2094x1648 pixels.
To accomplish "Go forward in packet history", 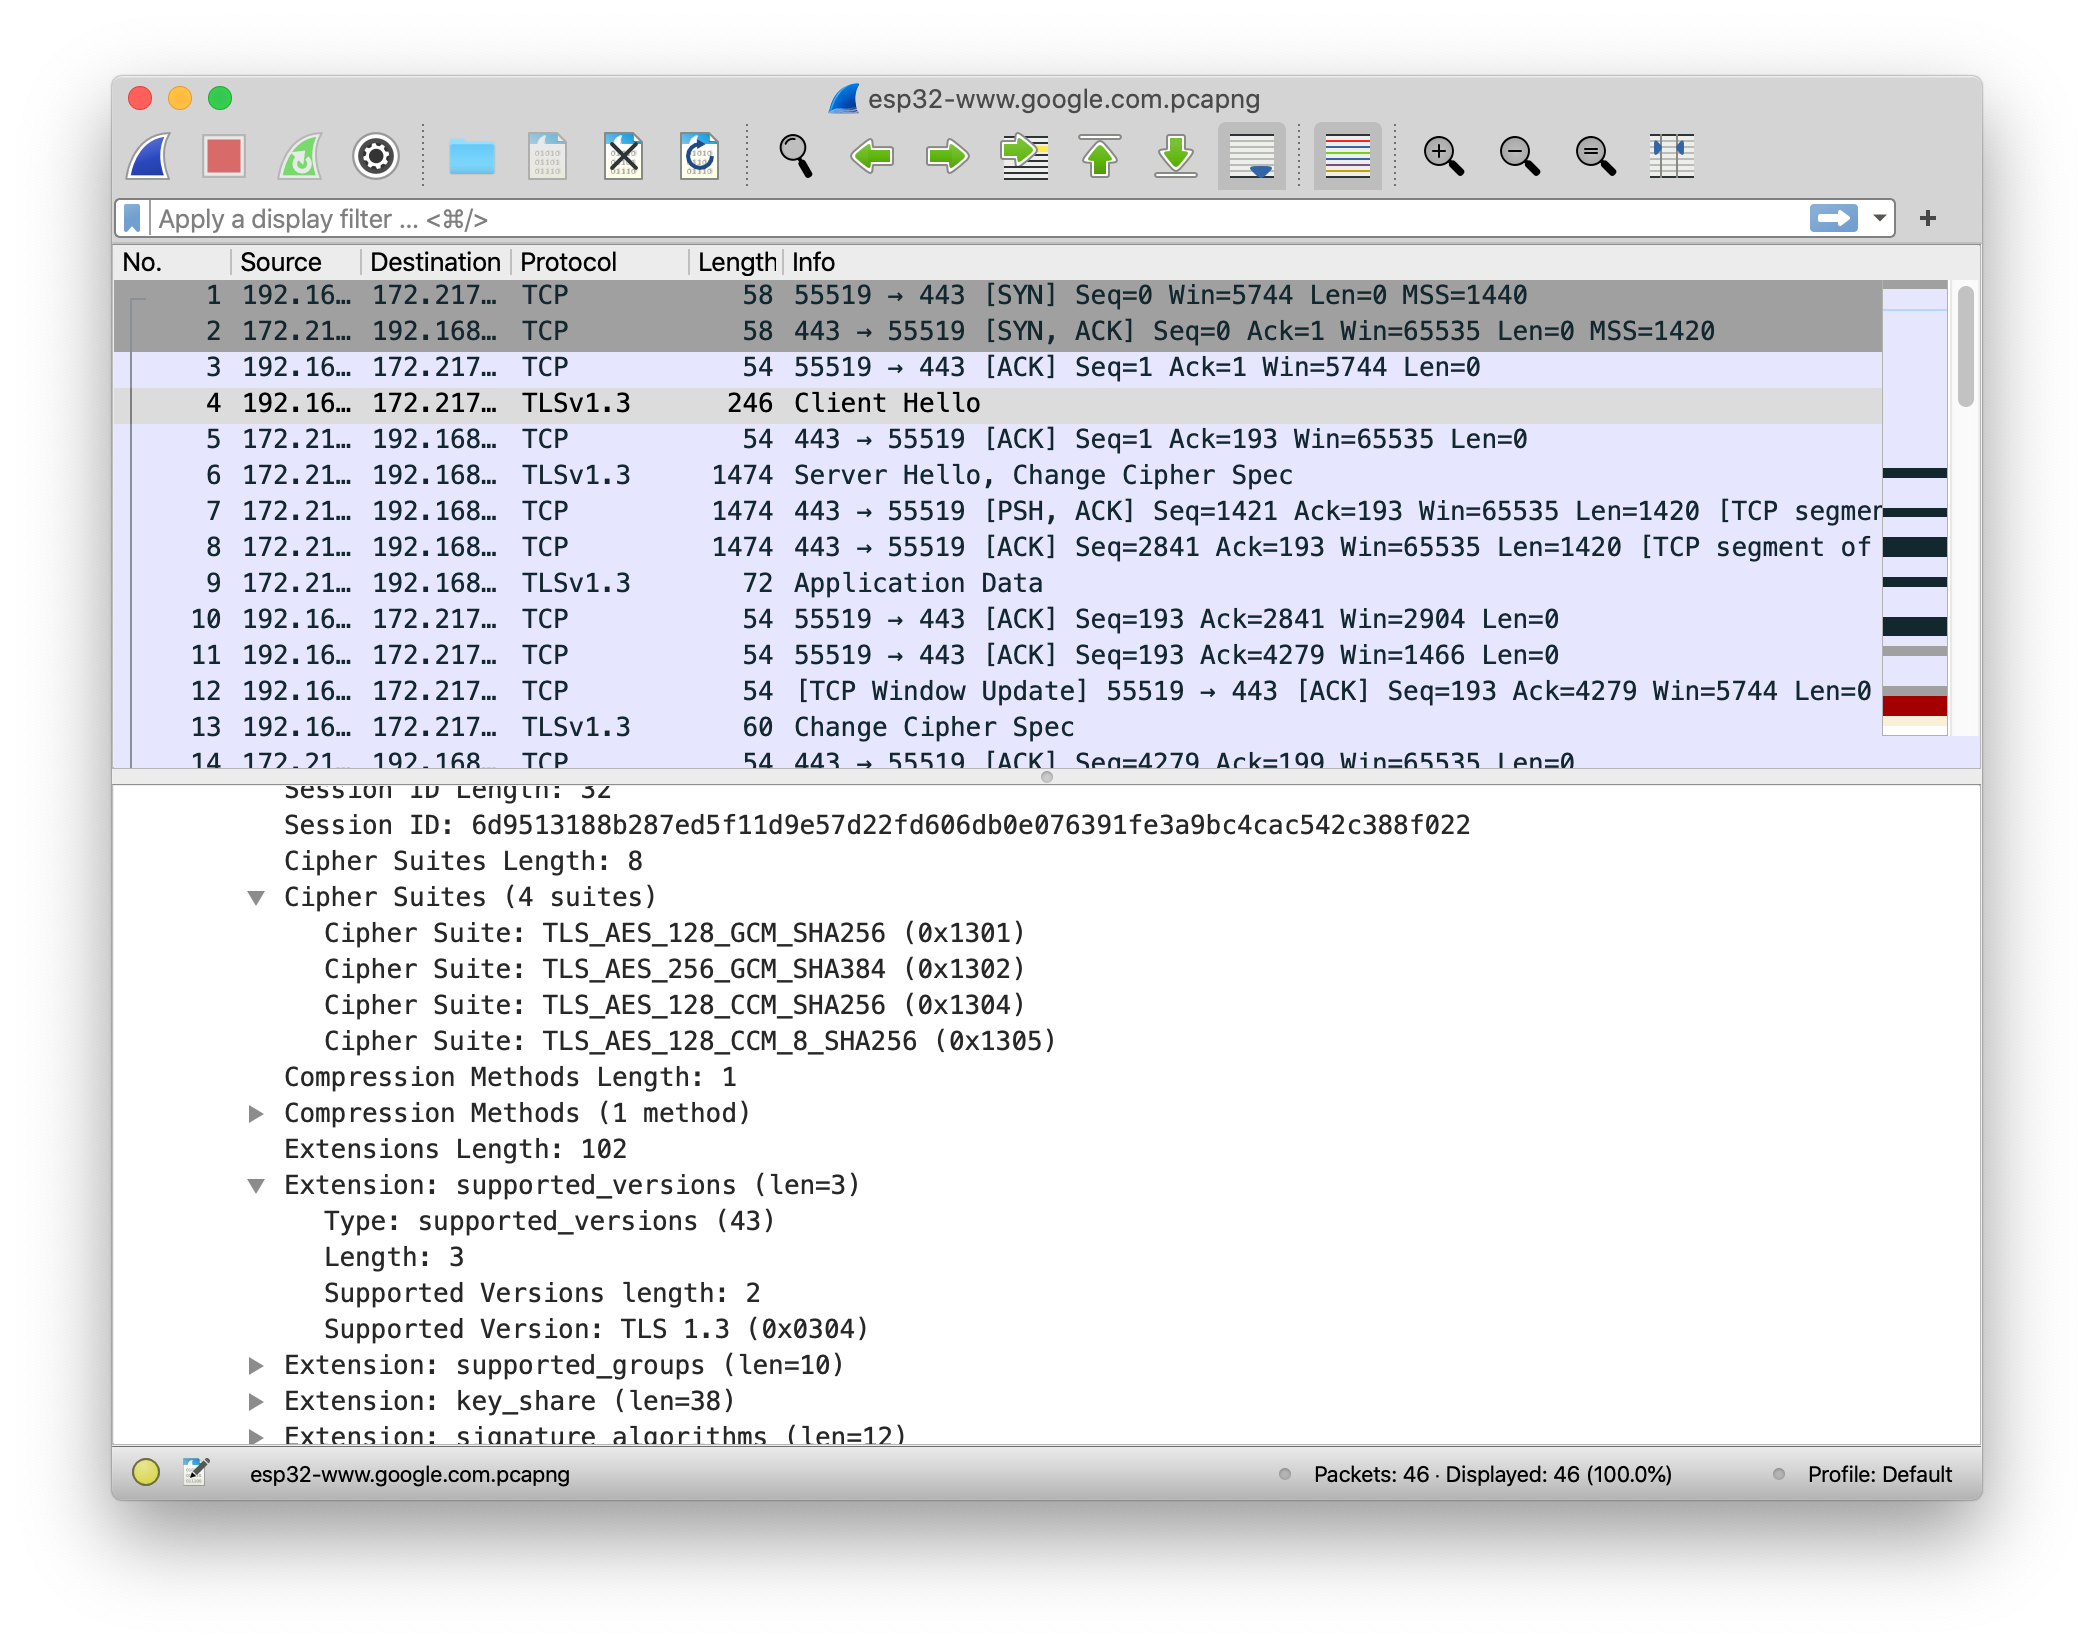I will [x=947, y=156].
